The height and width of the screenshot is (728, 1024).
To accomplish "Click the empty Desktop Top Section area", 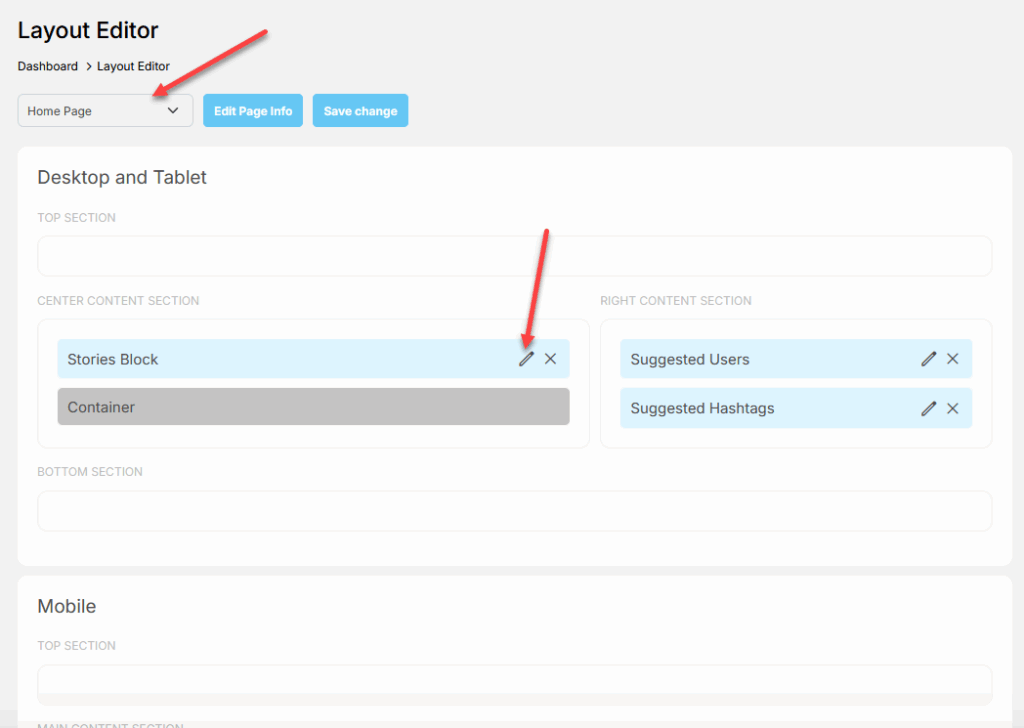I will tap(514, 256).
